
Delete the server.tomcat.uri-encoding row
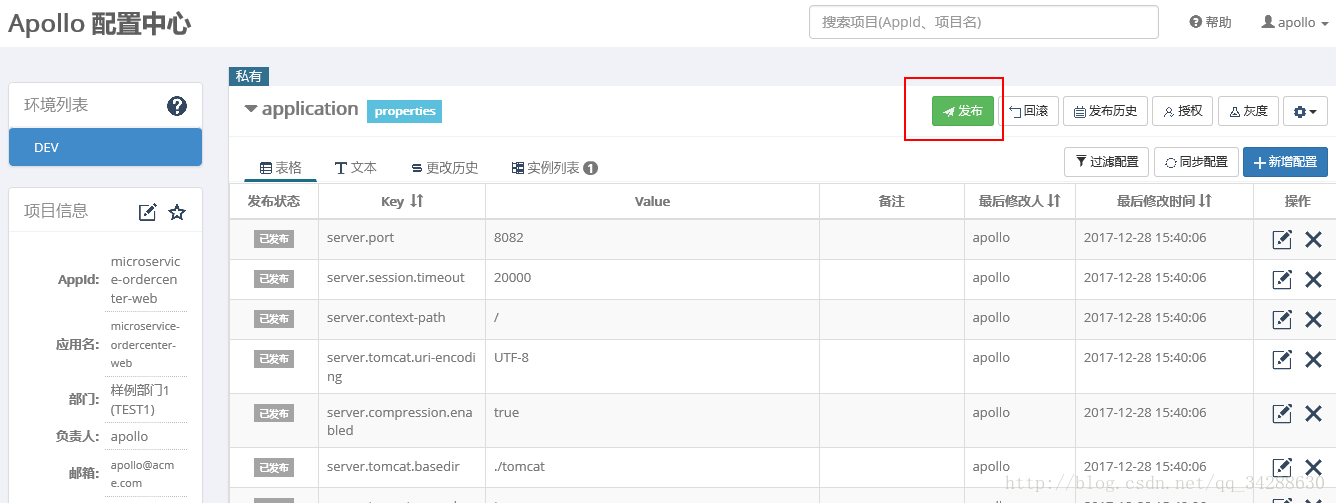coord(1313,359)
